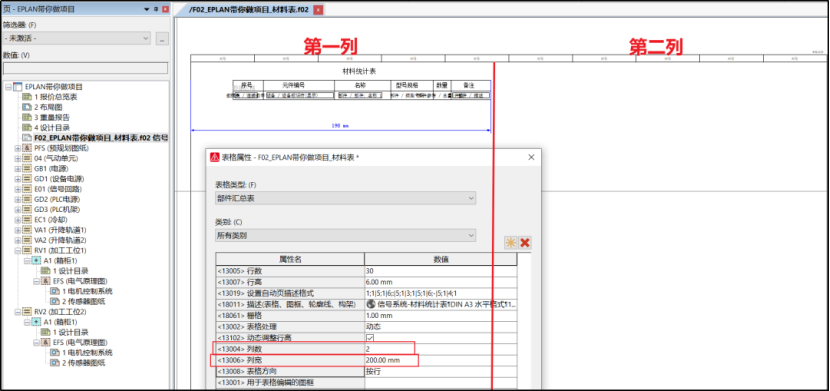Click the yellow star New property icon

(x=511, y=243)
